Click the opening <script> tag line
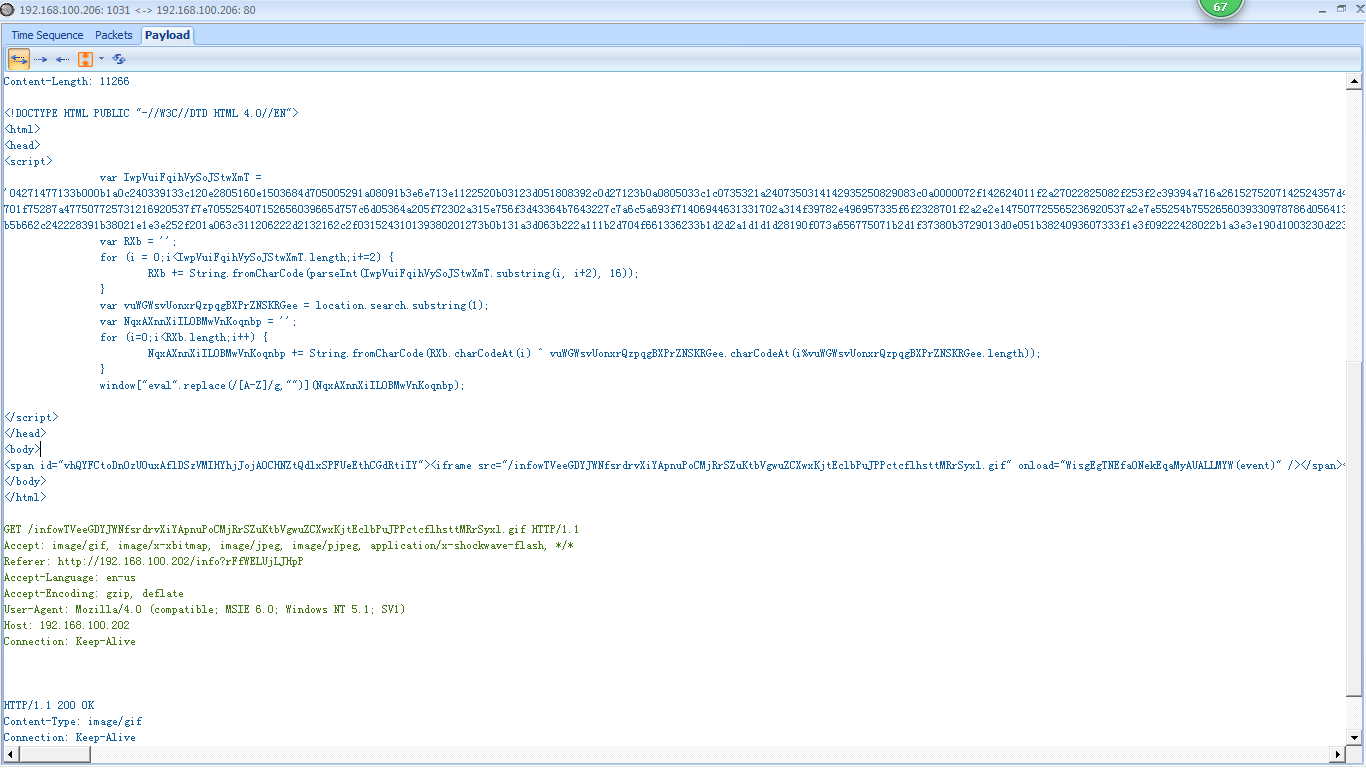This screenshot has width=1366, height=768. click(x=28, y=161)
